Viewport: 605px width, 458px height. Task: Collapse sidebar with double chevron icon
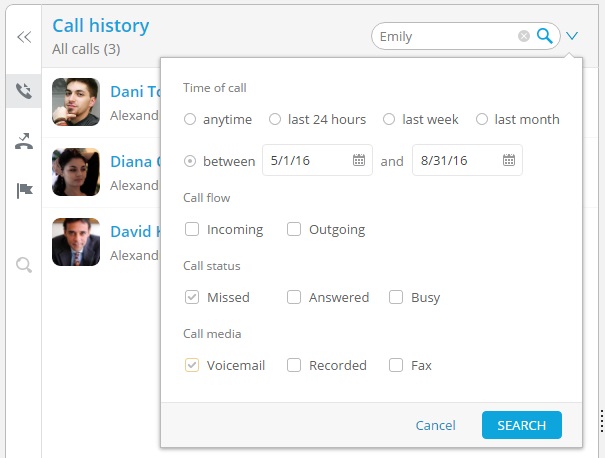coord(24,37)
